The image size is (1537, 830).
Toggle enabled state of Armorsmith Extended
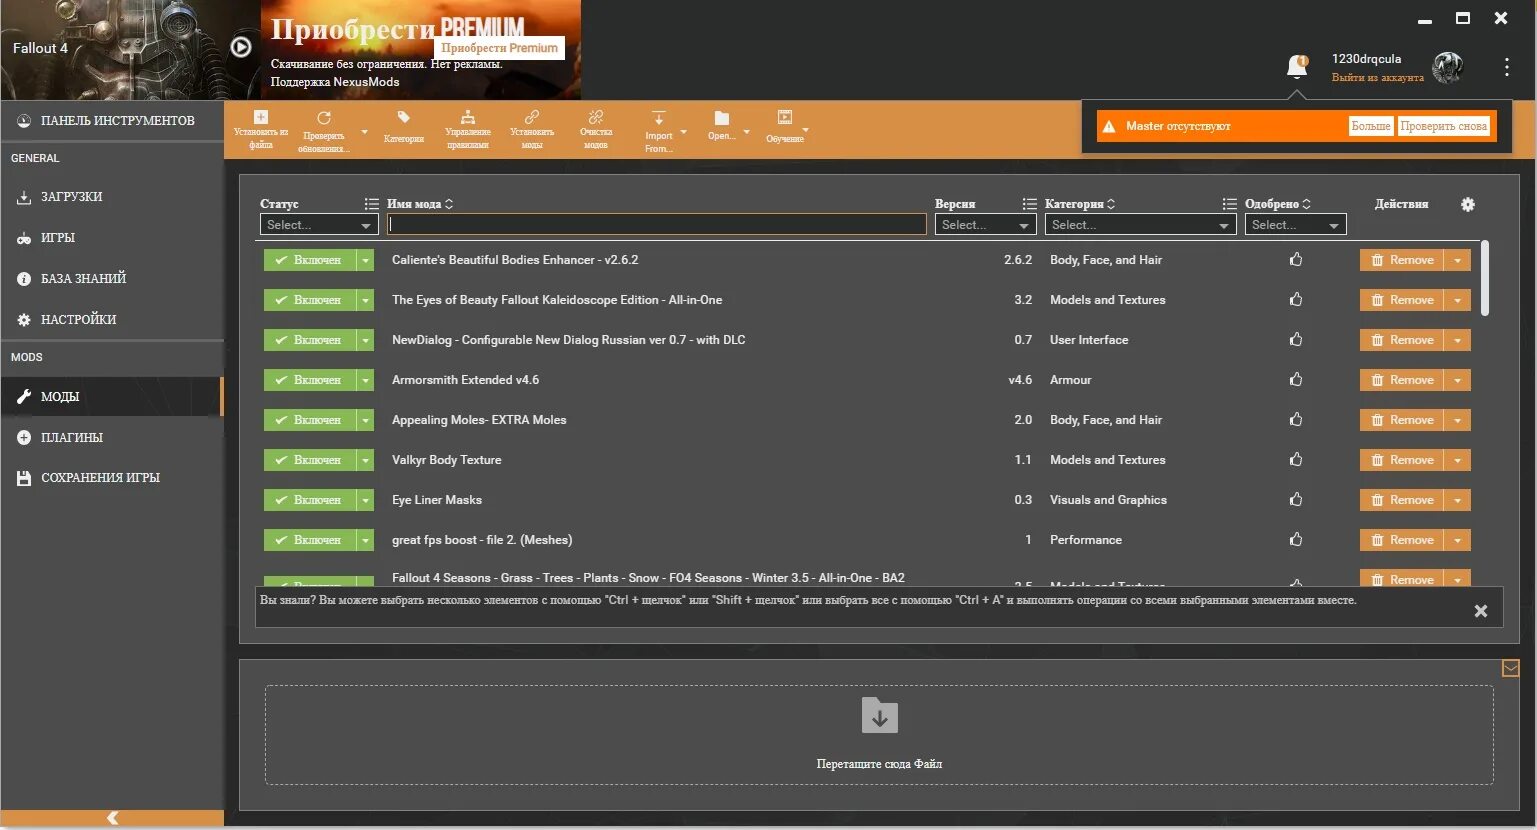point(310,380)
